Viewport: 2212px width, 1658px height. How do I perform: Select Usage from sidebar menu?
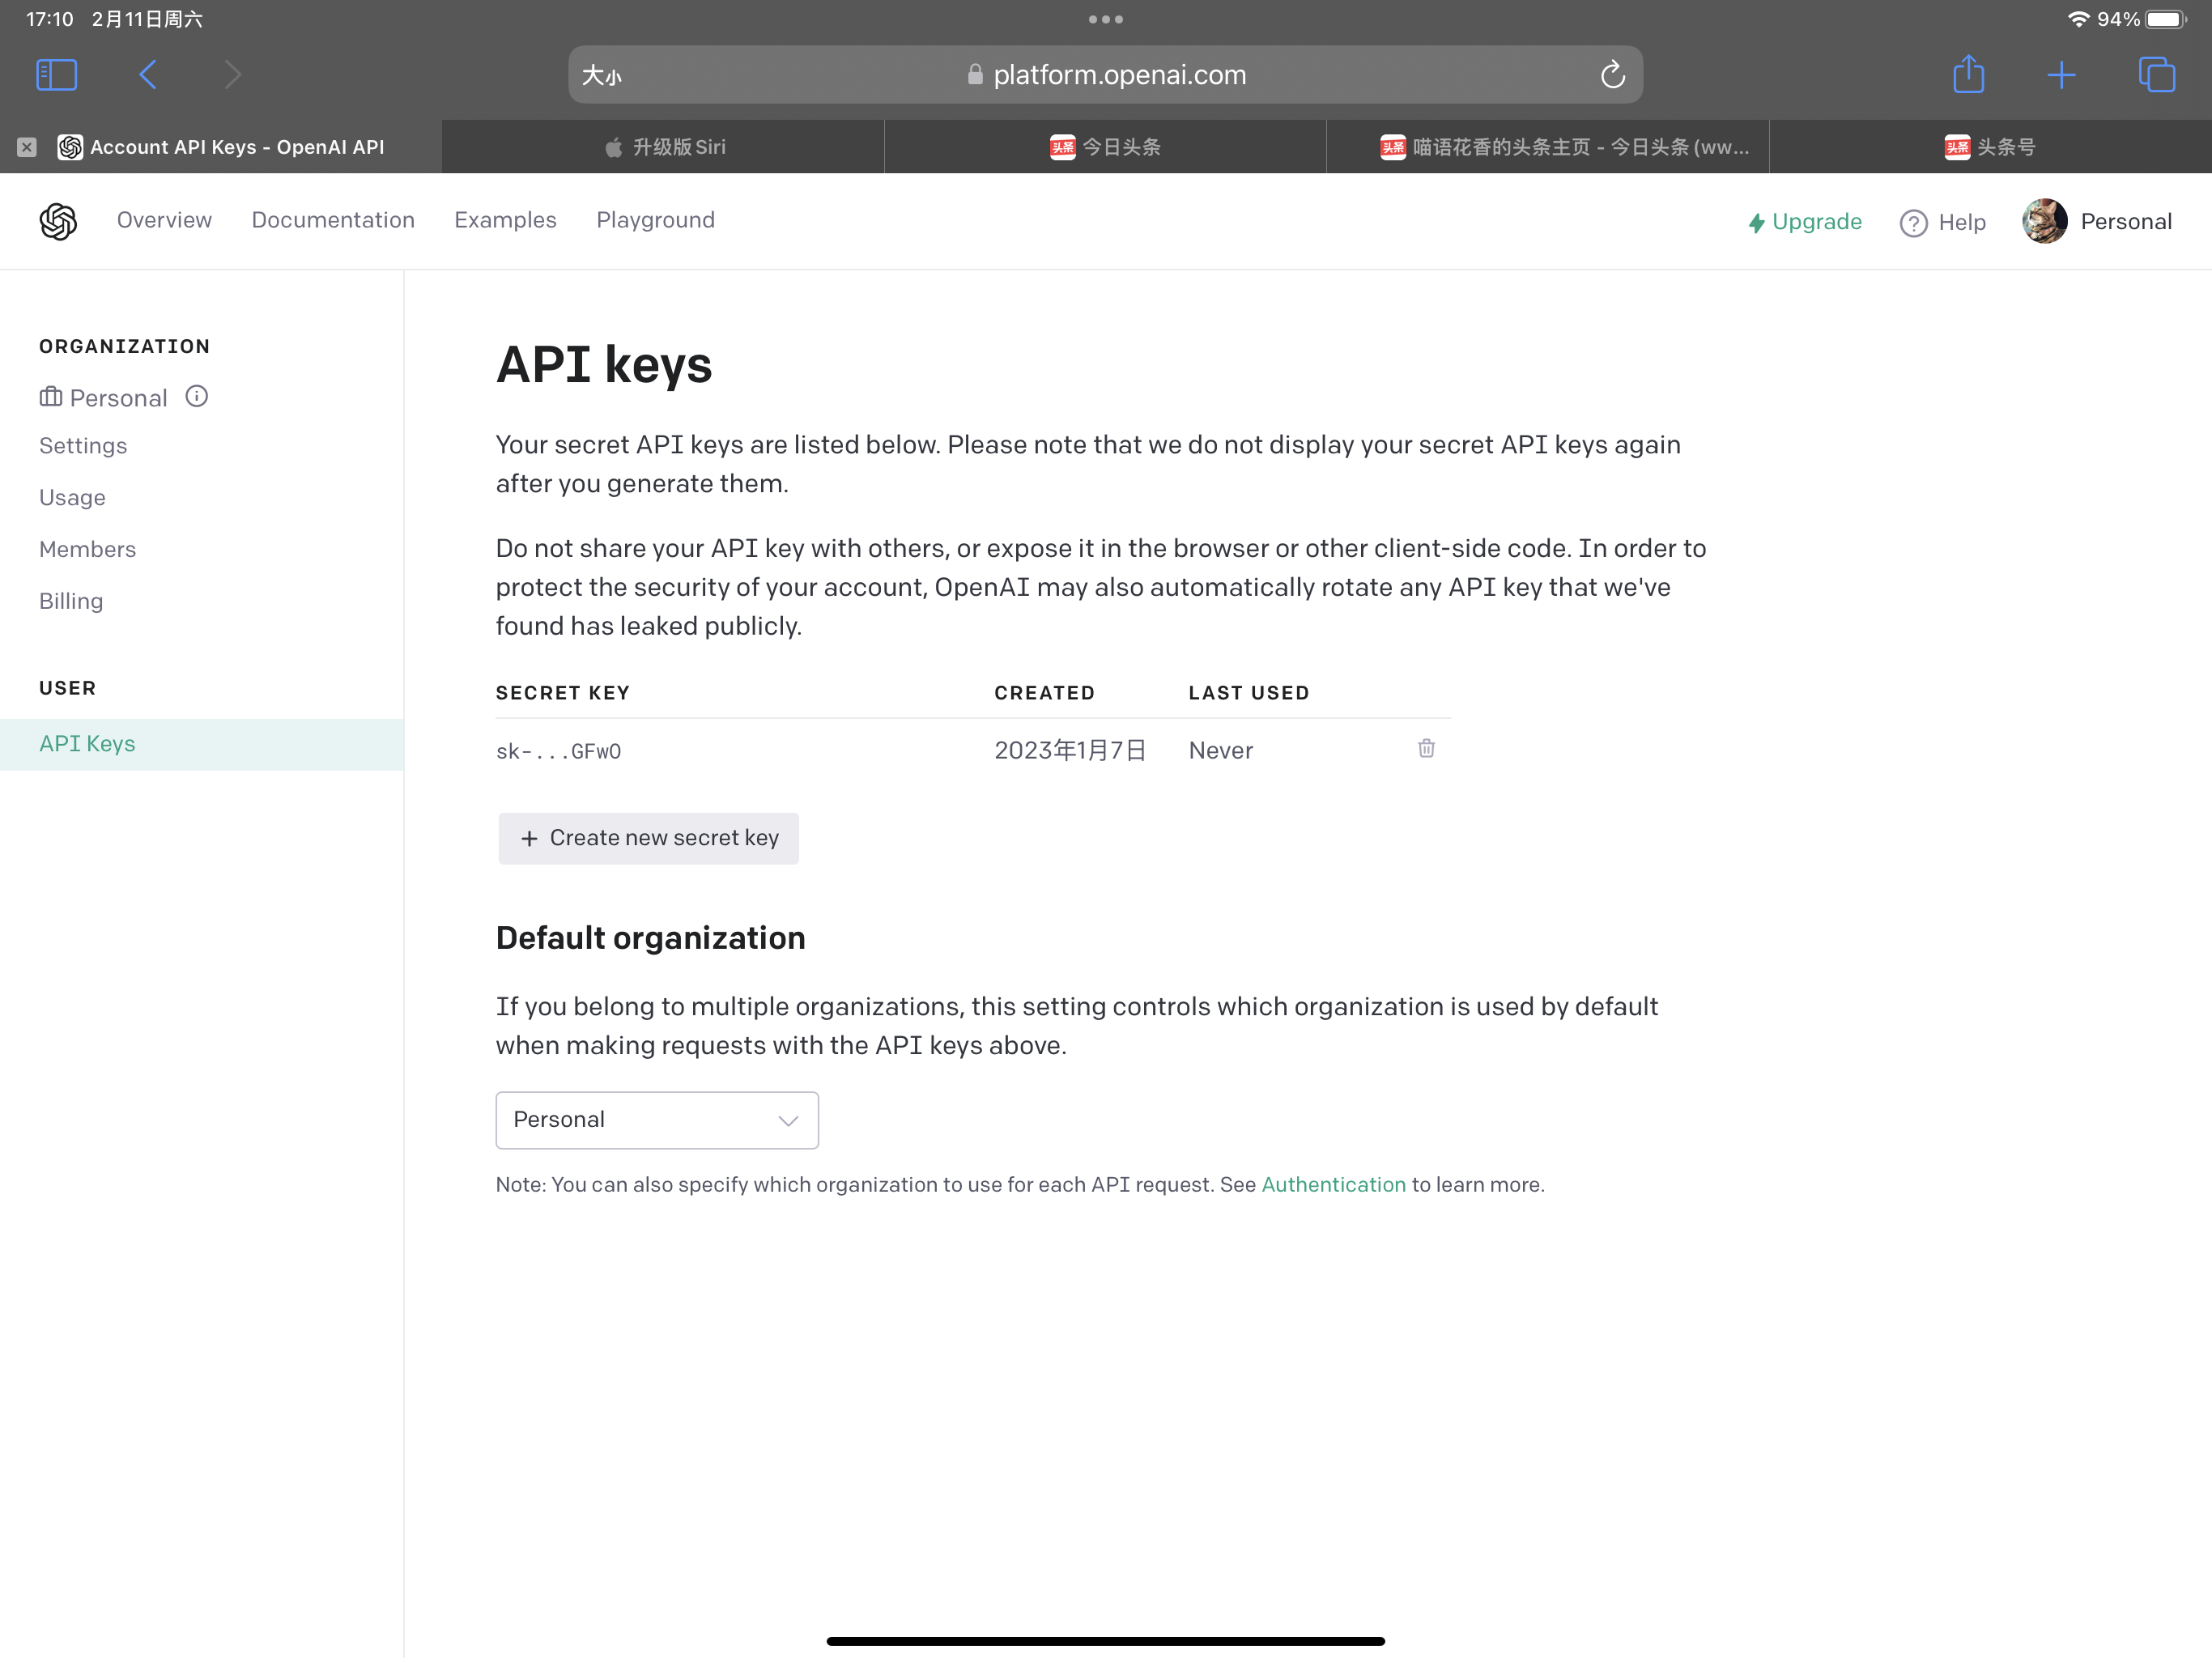(x=73, y=496)
